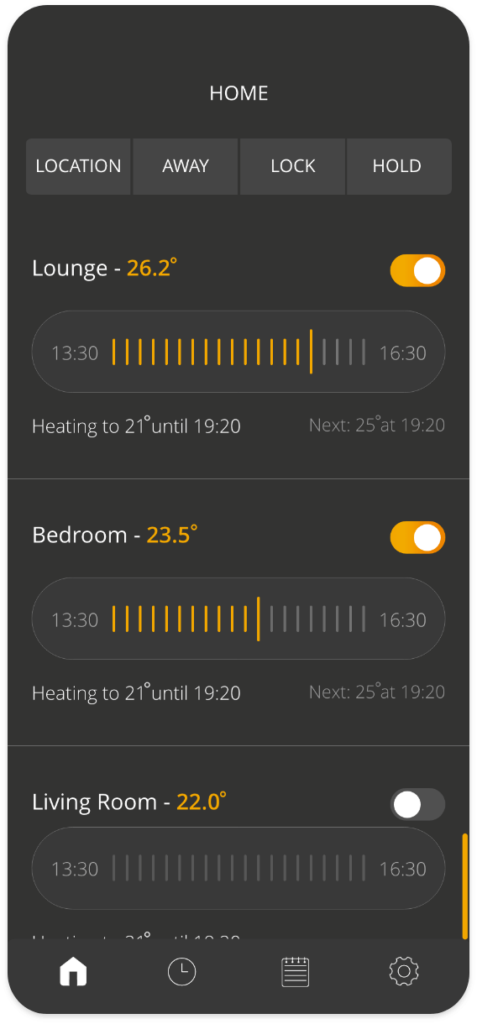
Task: Click the orange vertical scrollbar
Action: click(x=465, y=886)
